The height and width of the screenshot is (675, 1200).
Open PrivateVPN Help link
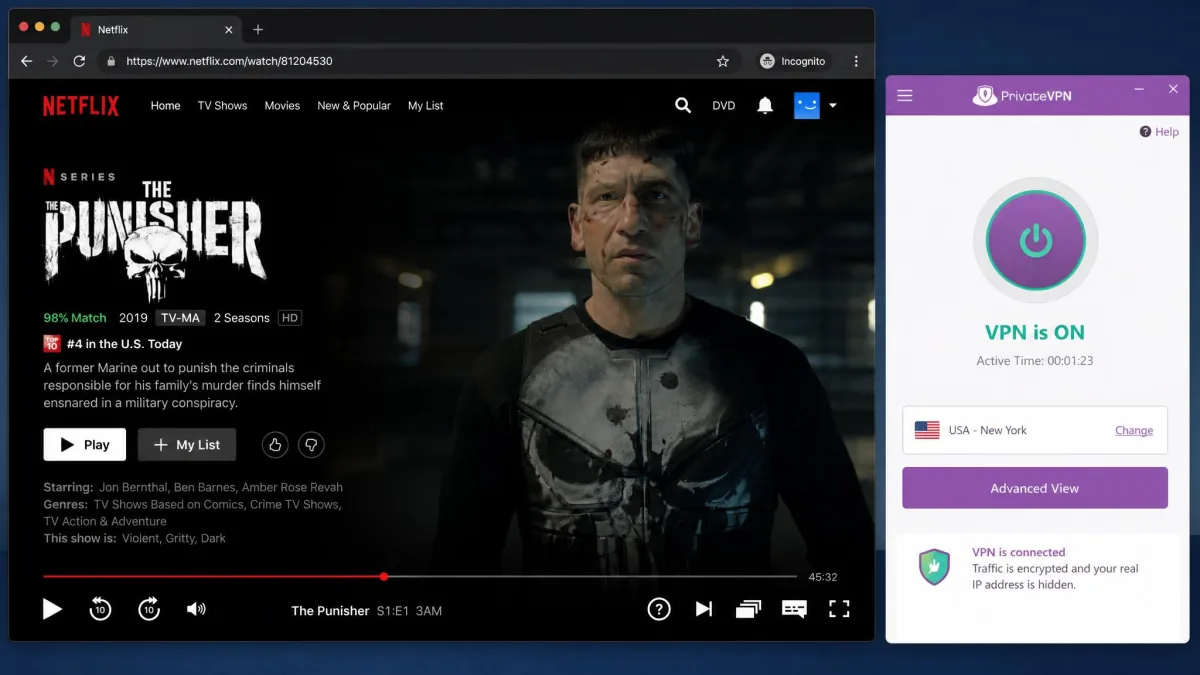1159,131
